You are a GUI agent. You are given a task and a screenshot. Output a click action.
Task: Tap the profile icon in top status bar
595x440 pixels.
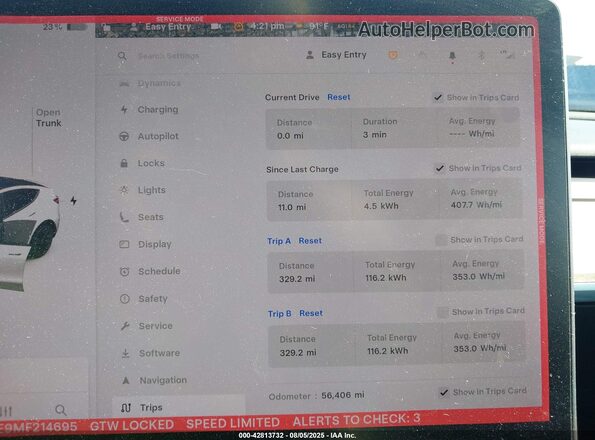coord(133,27)
